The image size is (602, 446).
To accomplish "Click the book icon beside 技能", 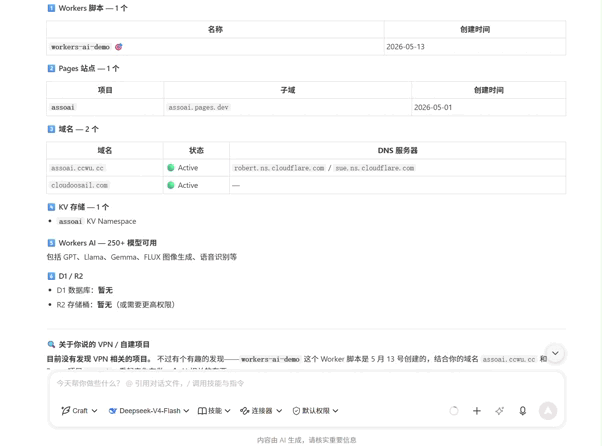I will coord(202,411).
